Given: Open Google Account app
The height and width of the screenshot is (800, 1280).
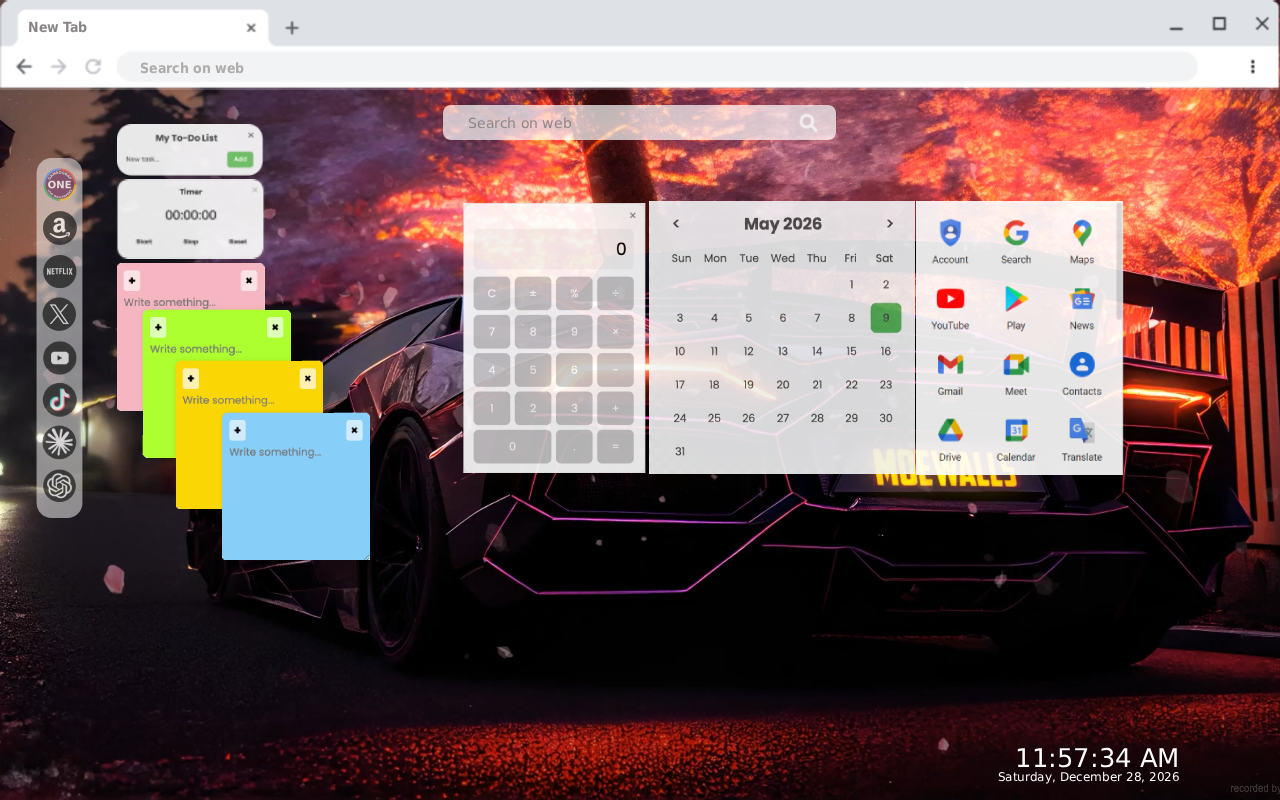Looking at the screenshot, I should pyautogui.click(x=950, y=242).
